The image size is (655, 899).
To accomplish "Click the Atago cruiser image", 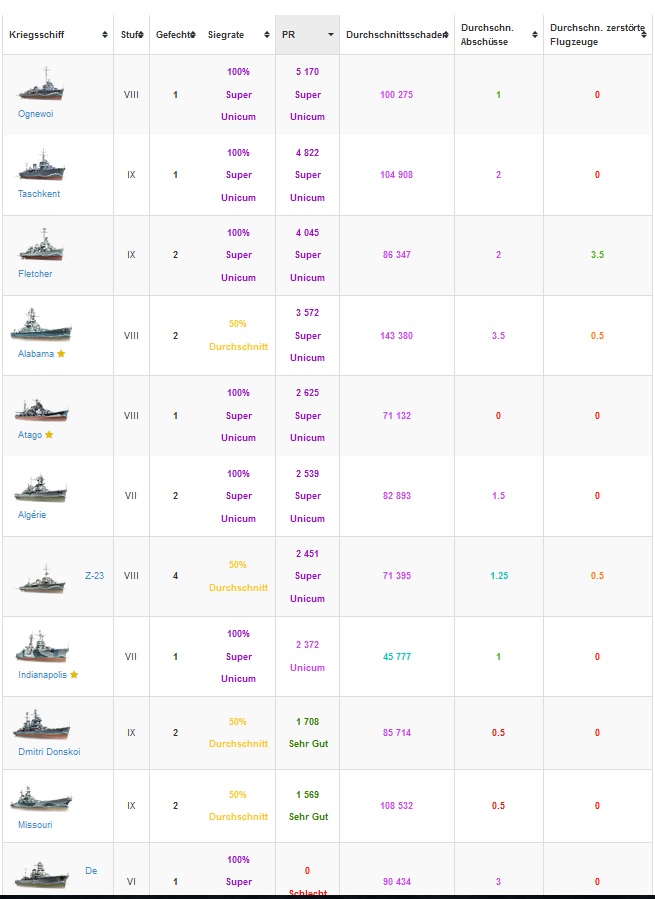I will 41,409.
